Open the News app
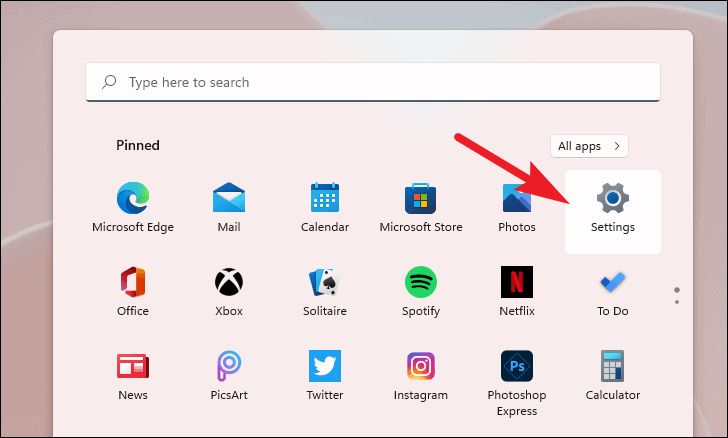 tap(133, 376)
